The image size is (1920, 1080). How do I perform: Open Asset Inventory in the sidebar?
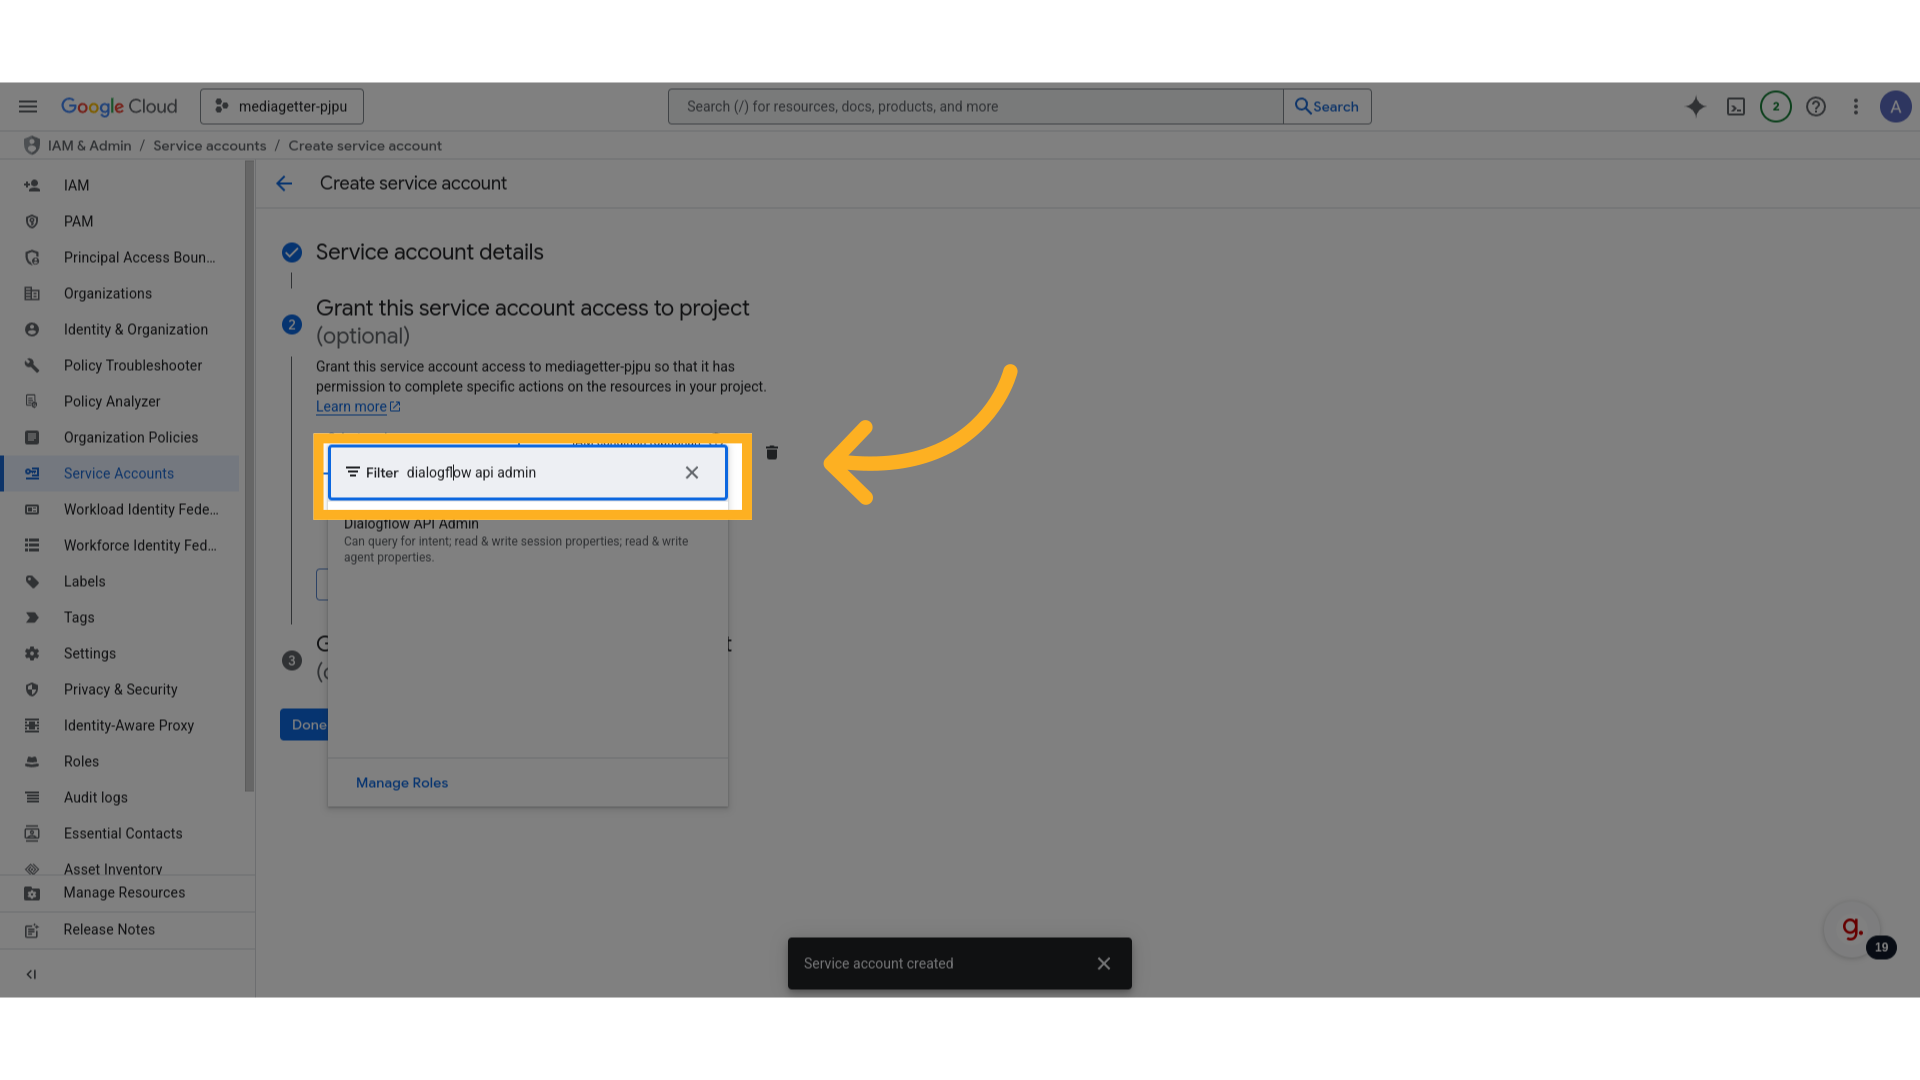tap(120, 868)
